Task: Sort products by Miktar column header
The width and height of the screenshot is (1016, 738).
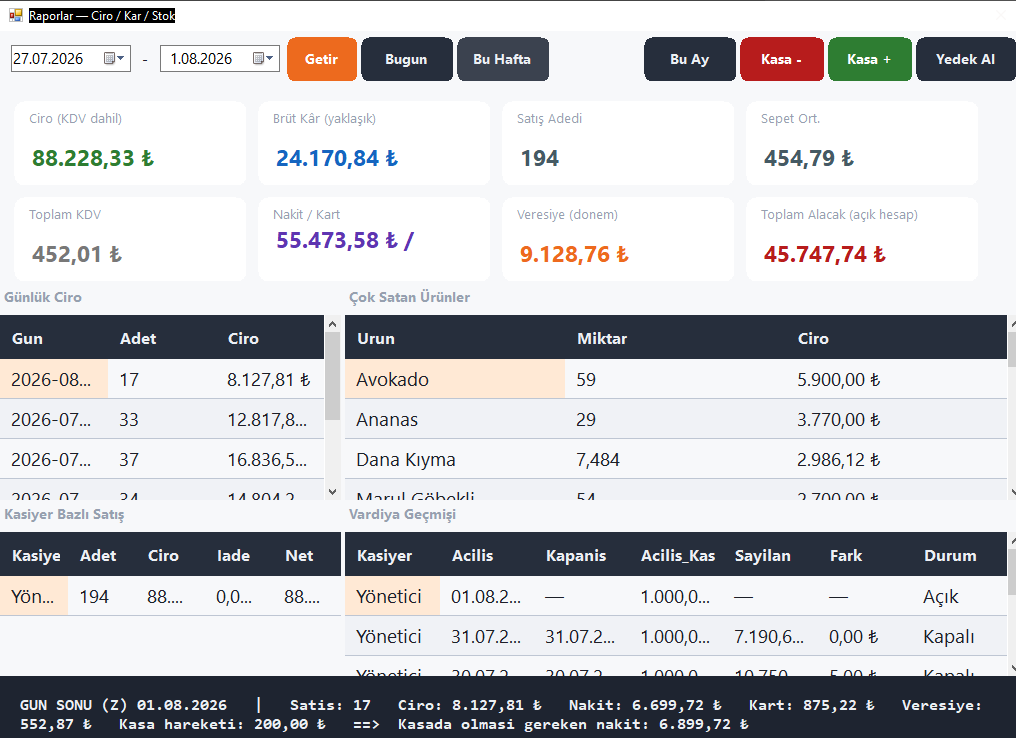Action: [602, 338]
